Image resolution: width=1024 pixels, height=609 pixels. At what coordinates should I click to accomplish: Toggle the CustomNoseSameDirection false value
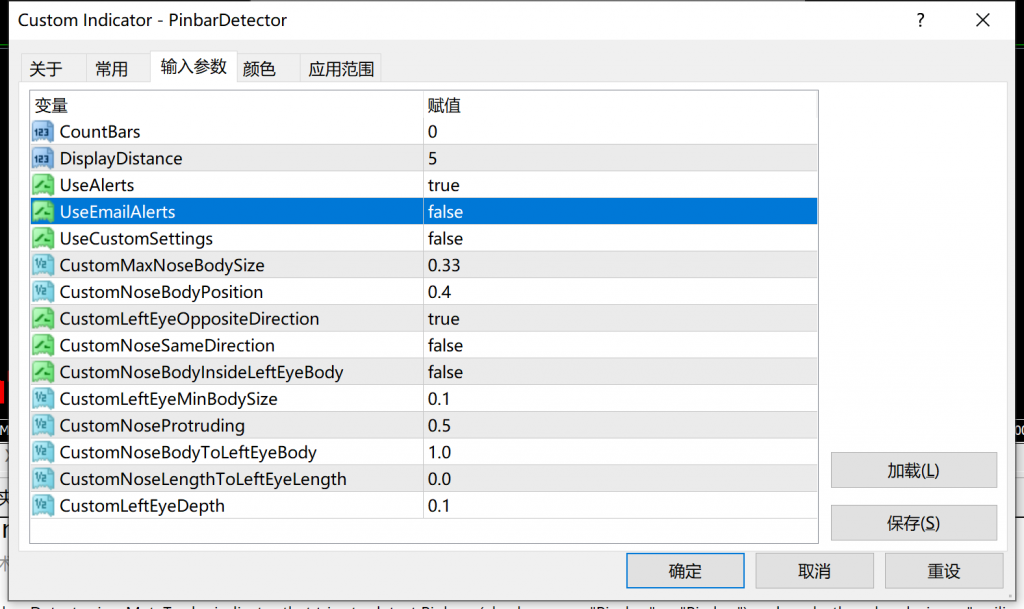(445, 346)
